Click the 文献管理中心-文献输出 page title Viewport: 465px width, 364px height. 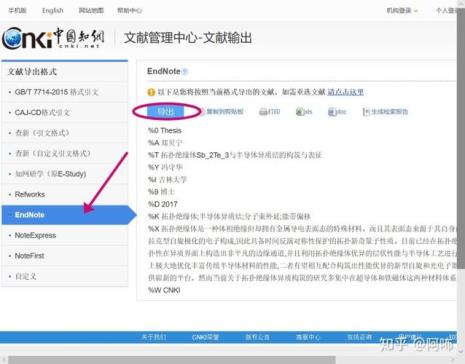point(188,38)
